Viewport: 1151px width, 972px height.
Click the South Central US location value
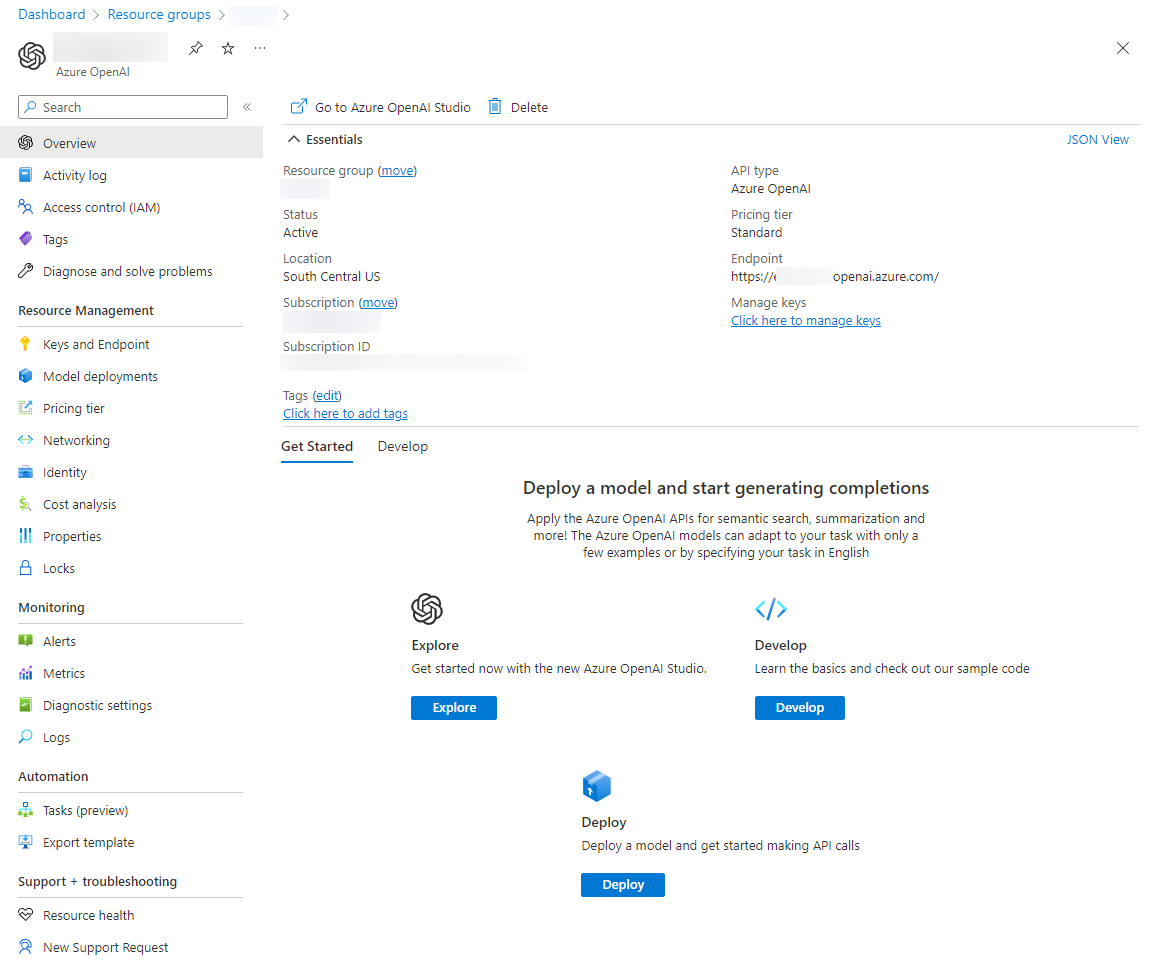pos(332,277)
